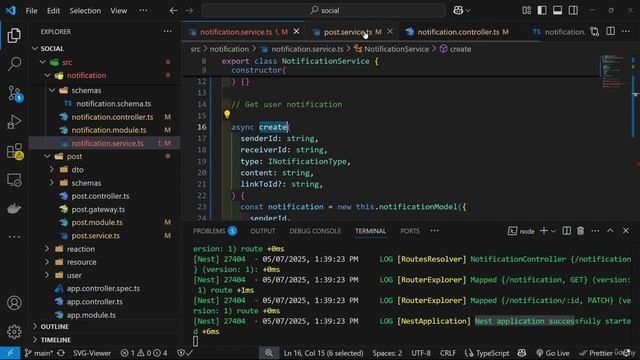Open the File menu
Viewport: 640px width, 360px height.
tap(31, 11)
